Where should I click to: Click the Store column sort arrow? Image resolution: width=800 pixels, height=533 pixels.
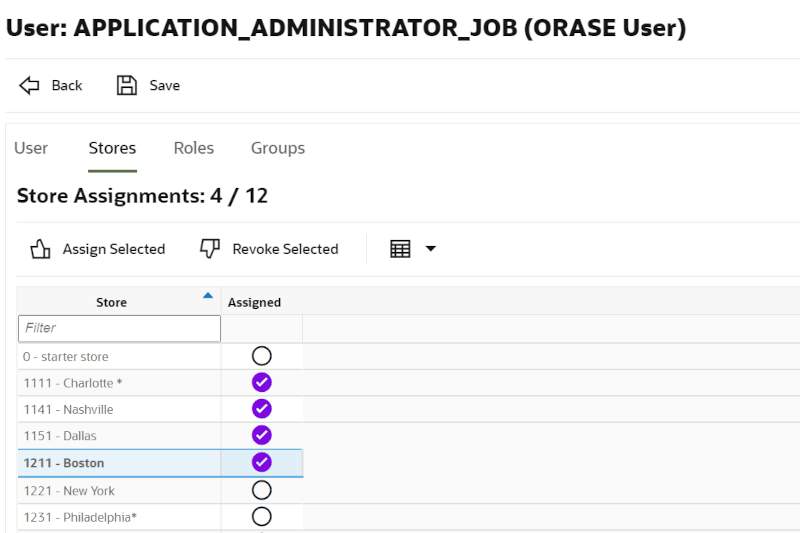tap(208, 296)
